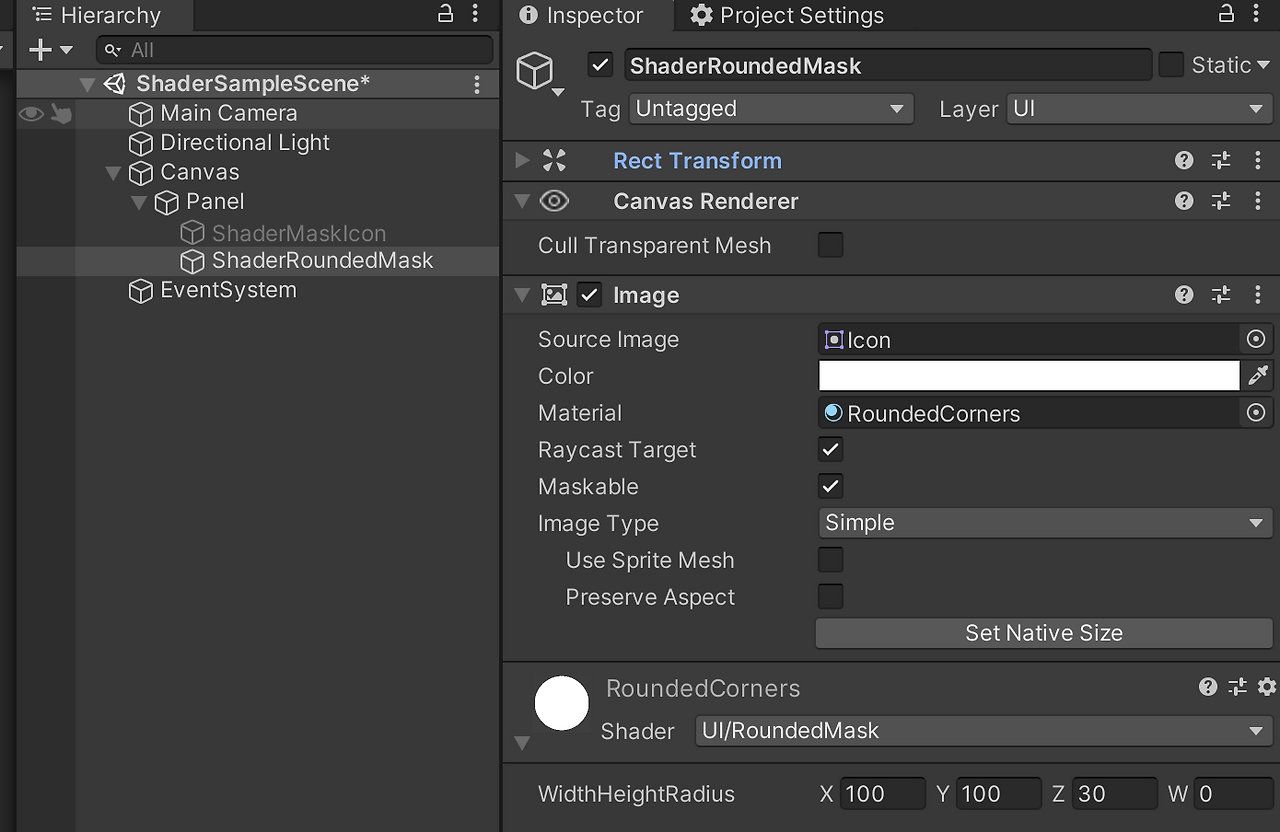The height and width of the screenshot is (832, 1280).
Task: Toggle the Raycast Target checkbox
Action: point(830,449)
